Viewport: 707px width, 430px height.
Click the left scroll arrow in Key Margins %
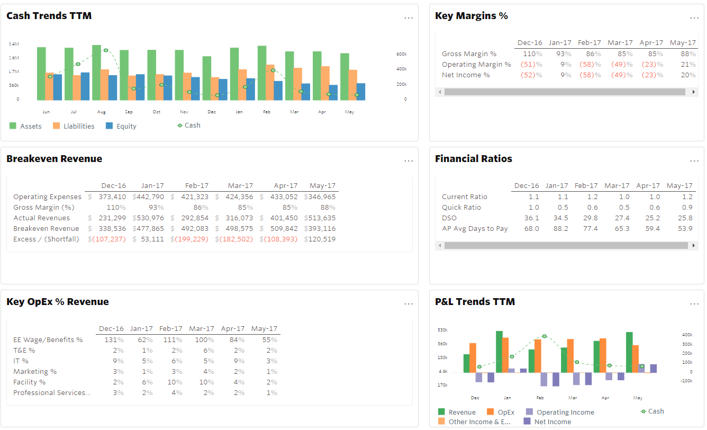pyautogui.click(x=440, y=92)
